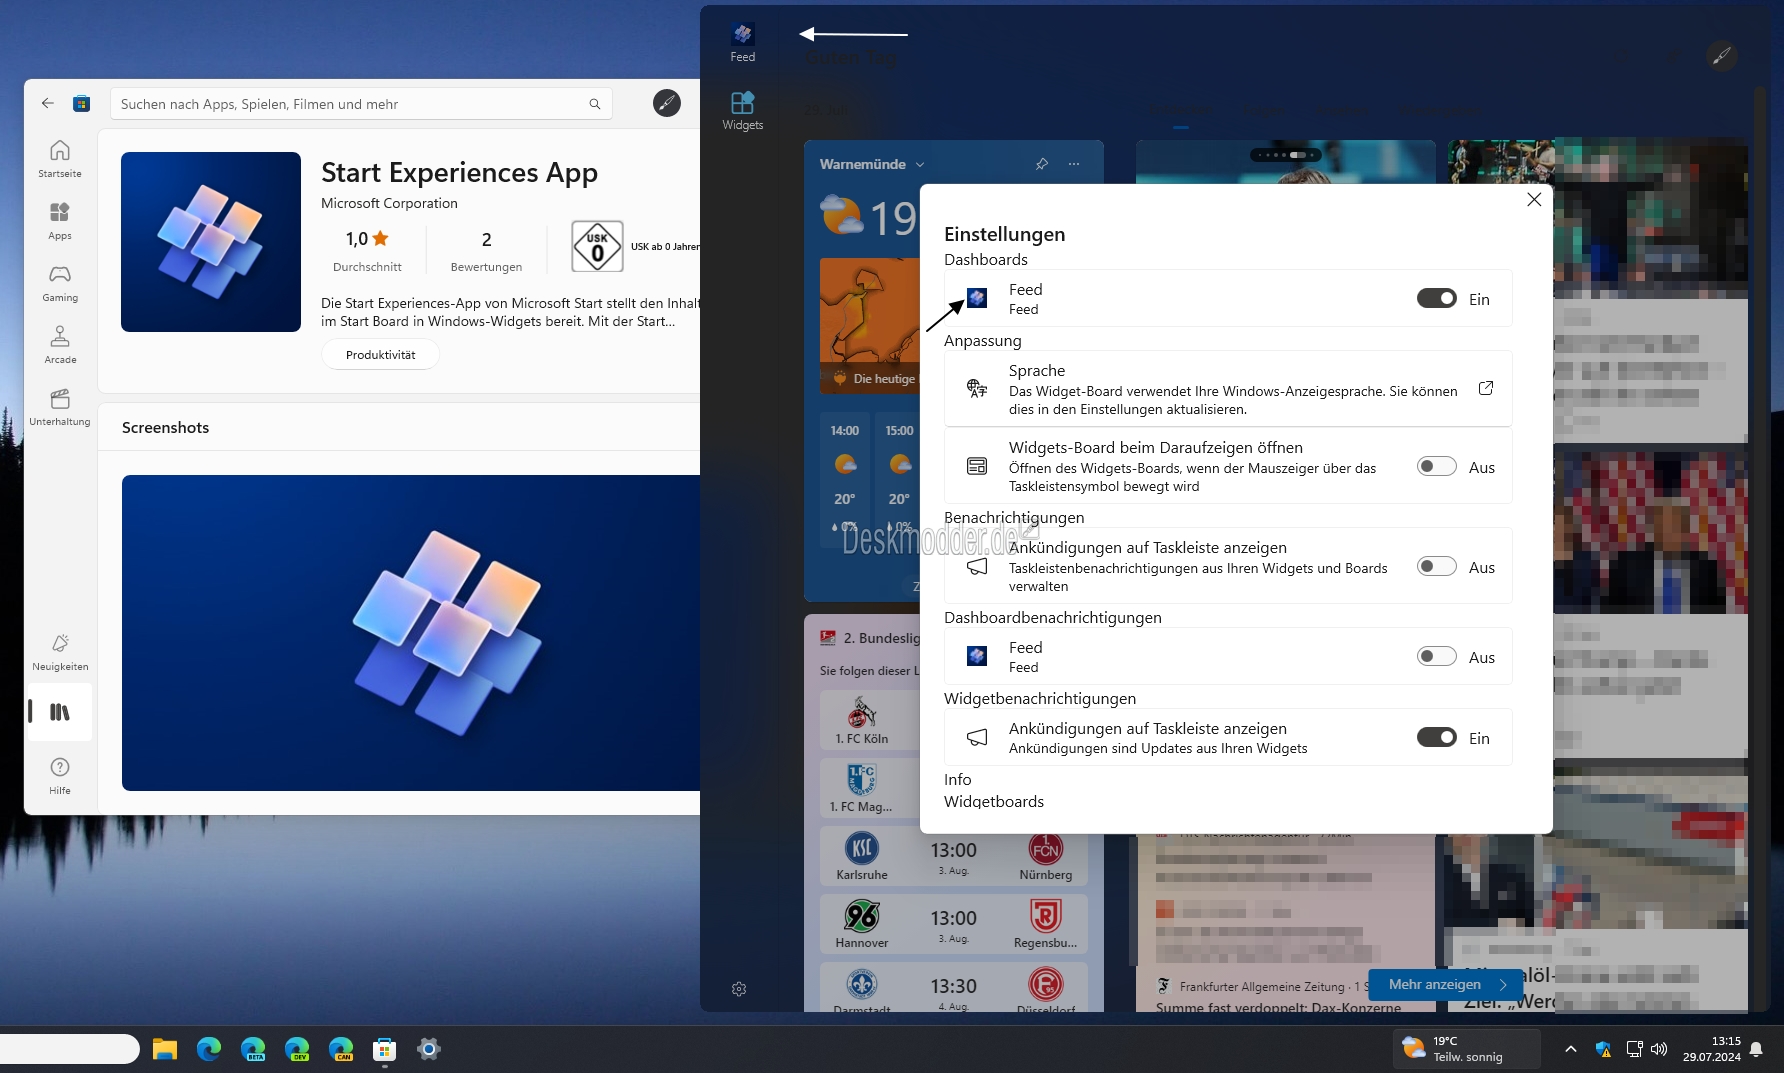Open Settings app from taskbar

click(x=429, y=1049)
